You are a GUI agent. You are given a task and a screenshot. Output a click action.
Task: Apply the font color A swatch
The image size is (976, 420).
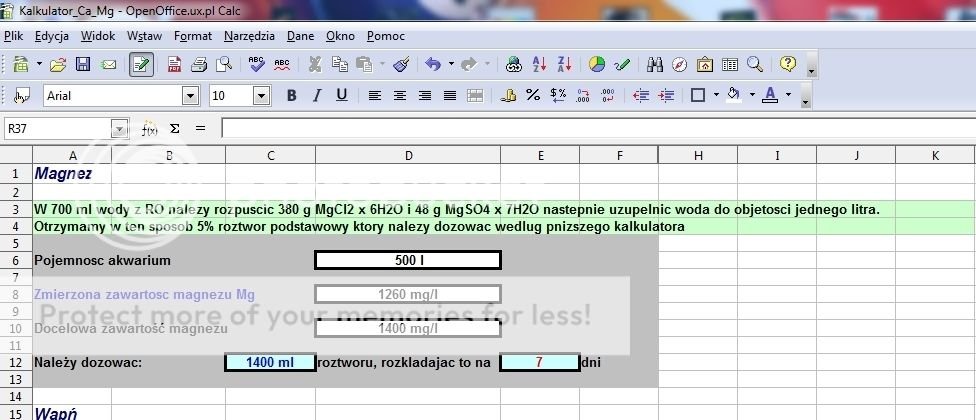771,95
